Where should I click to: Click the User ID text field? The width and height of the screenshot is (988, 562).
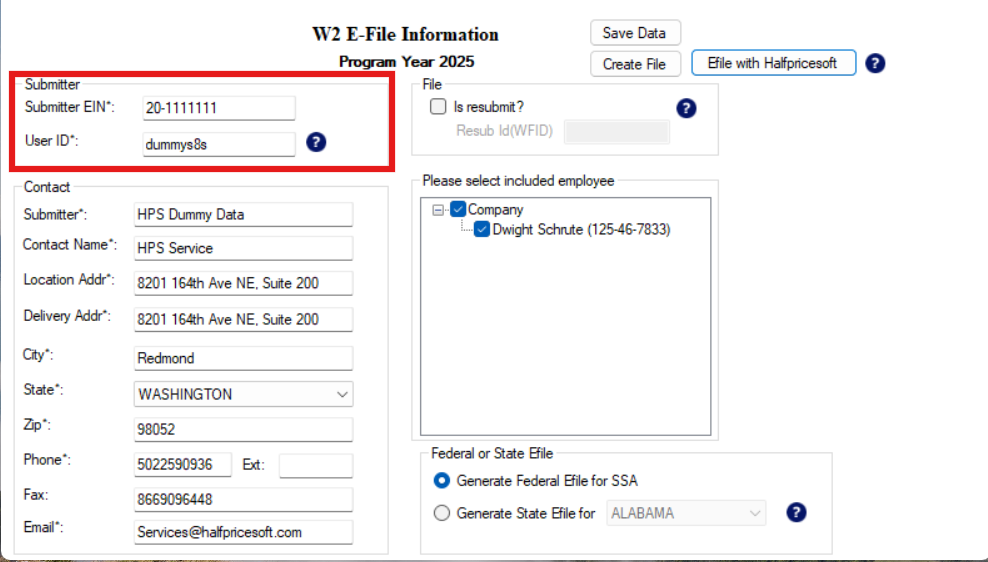pos(219,144)
